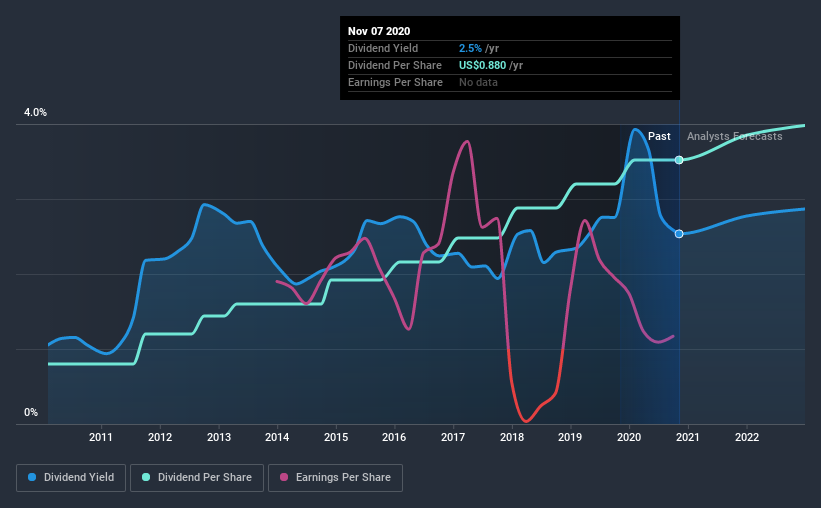Click the tooltip 'Dividend Yield' row label
821x508 pixels.
pos(383,48)
